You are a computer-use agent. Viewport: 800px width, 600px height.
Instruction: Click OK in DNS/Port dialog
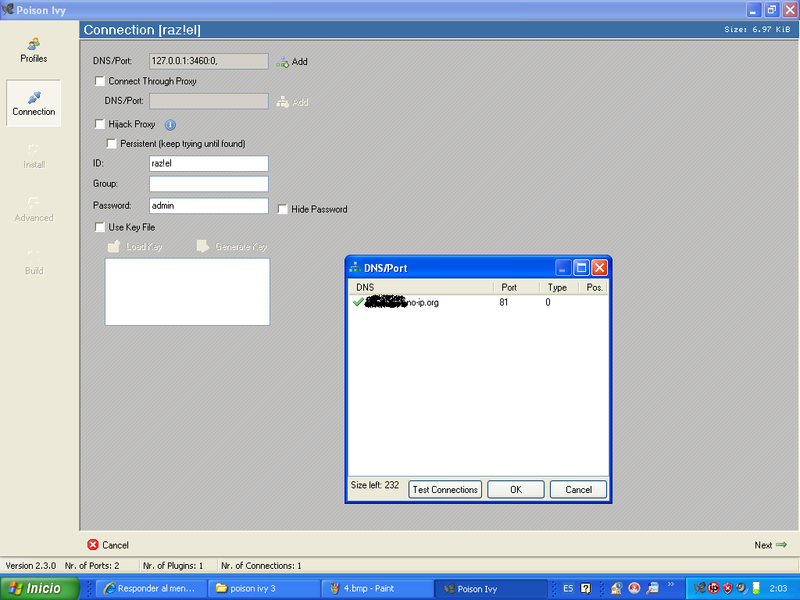[516, 490]
